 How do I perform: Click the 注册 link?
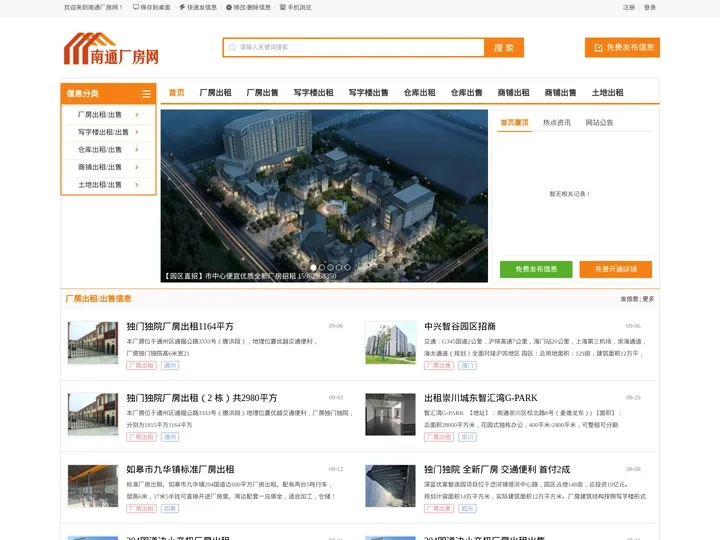pos(629,7)
